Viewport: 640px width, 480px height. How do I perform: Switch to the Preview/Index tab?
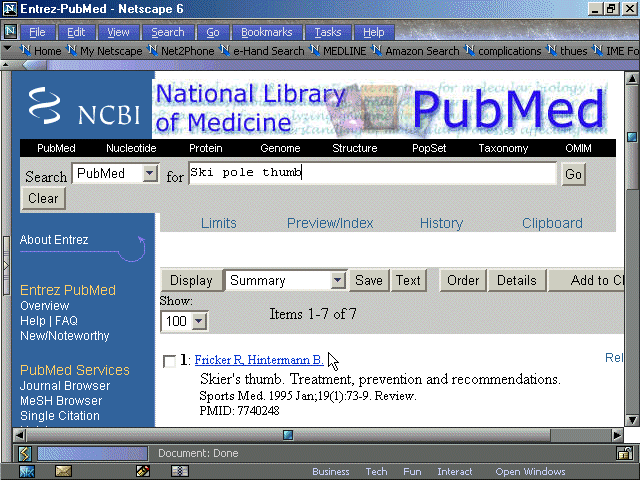(x=330, y=223)
